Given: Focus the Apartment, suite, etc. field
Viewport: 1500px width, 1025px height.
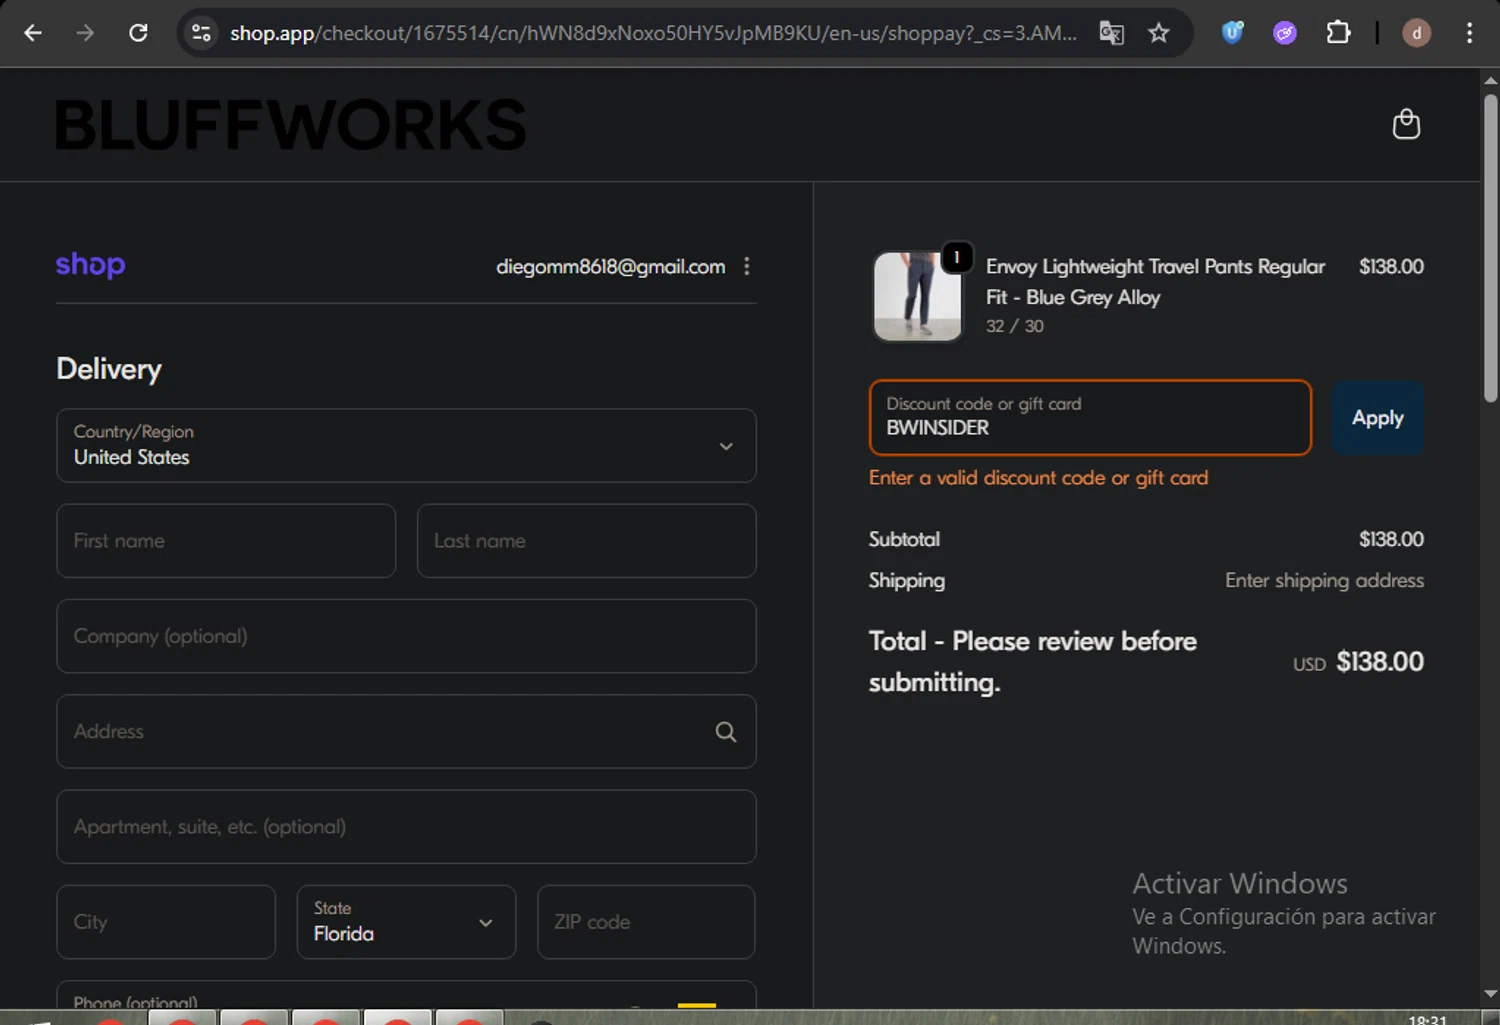Looking at the screenshot, I should pyautogui.click(x=406, y=827).
